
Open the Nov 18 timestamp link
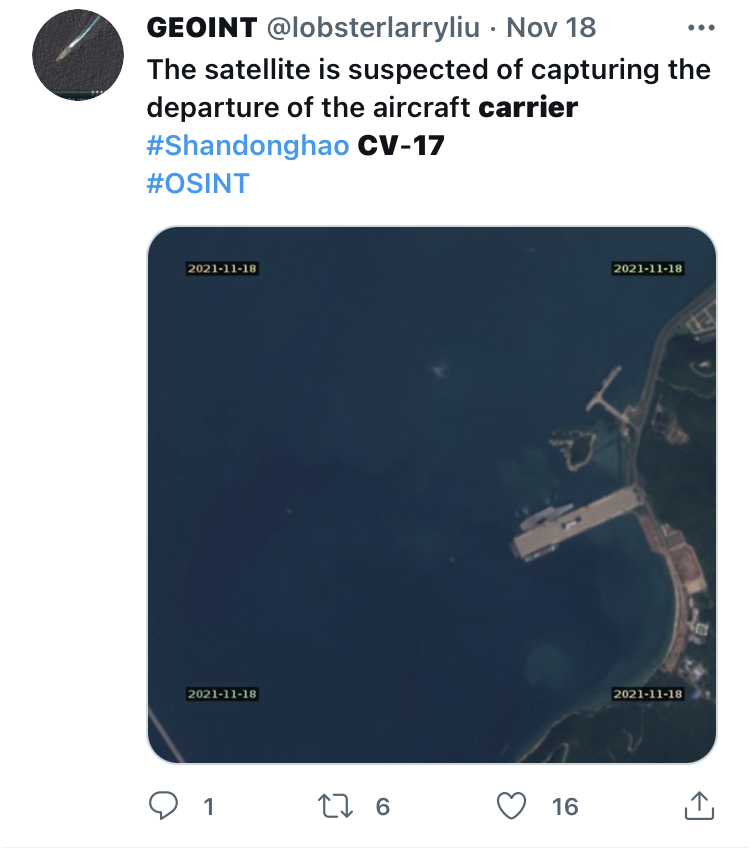[551, 28]
